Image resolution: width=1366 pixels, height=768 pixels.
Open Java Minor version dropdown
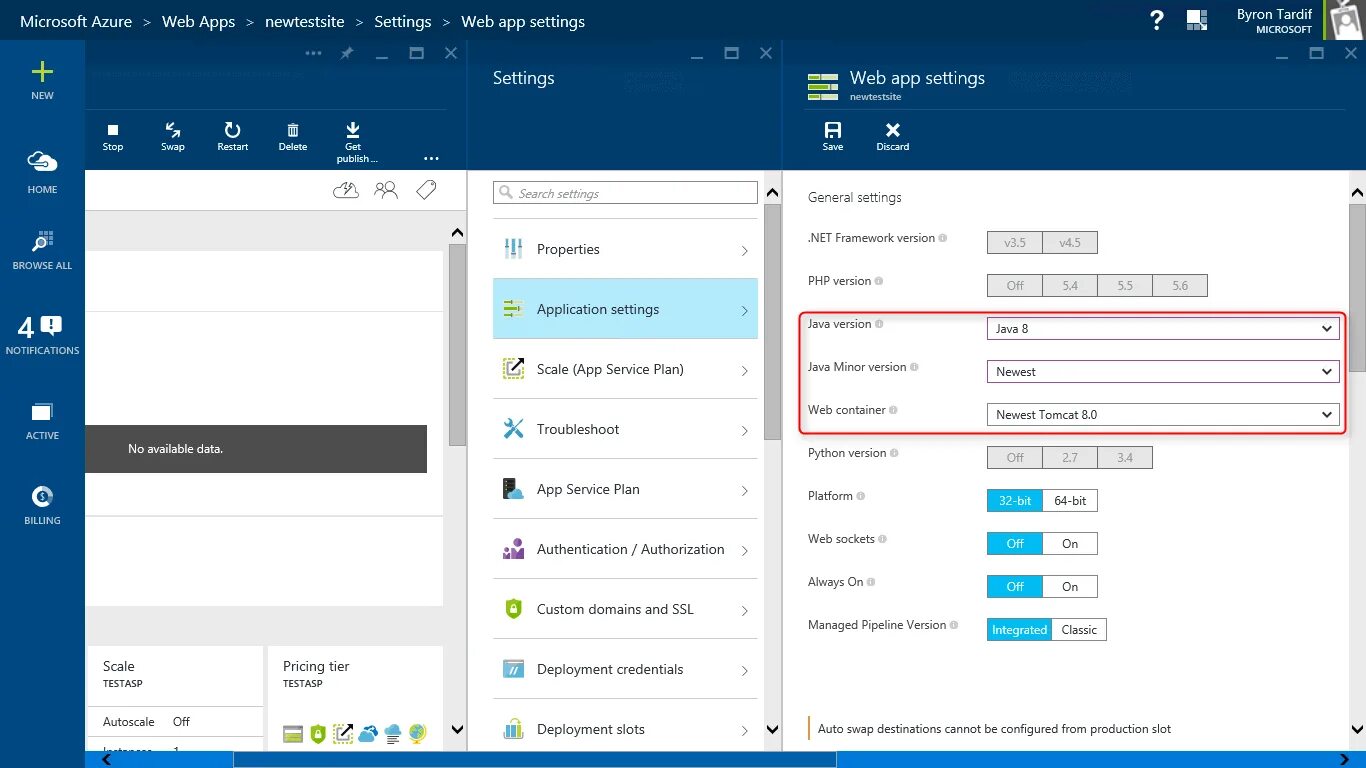[1163, 371]
